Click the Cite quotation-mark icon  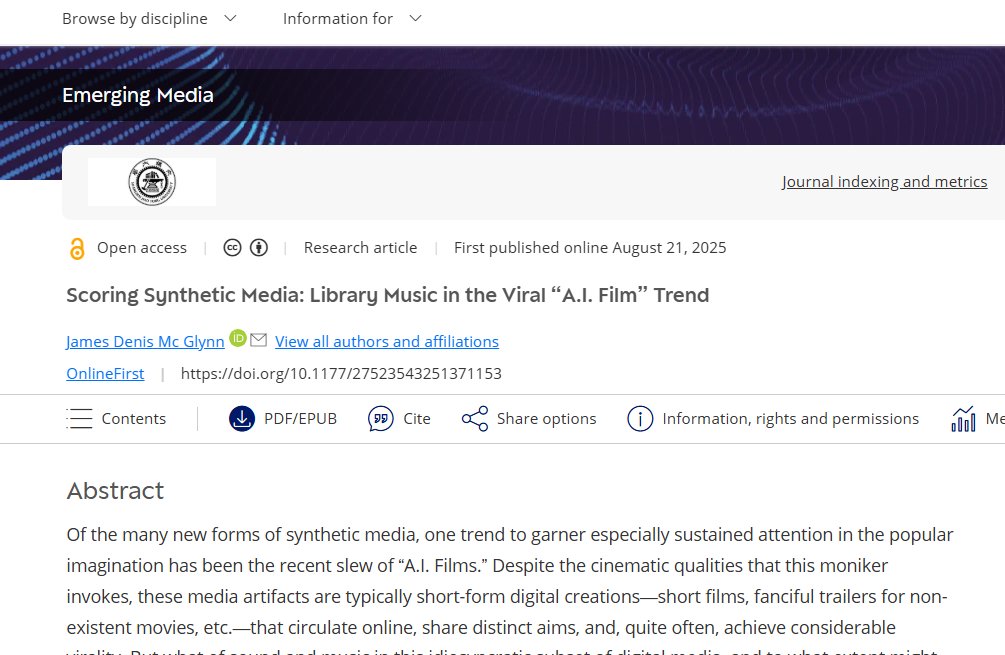point(380,419)
